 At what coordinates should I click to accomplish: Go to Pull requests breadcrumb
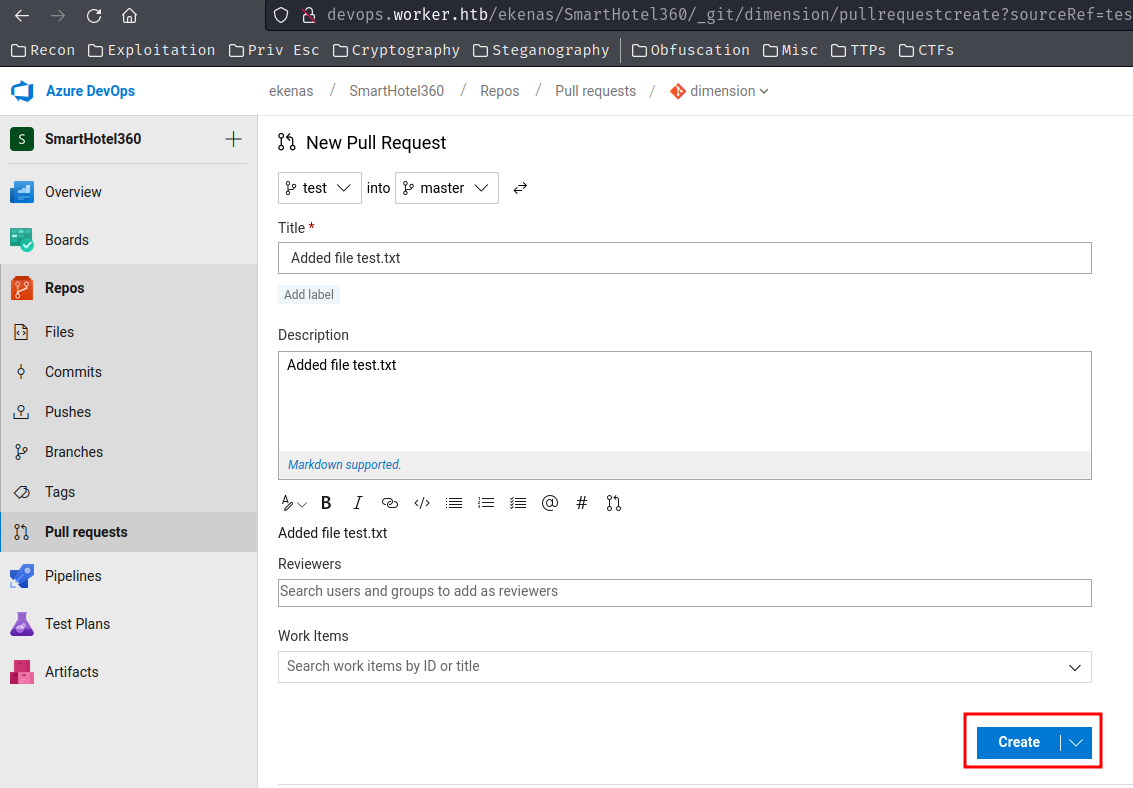coord(595,91)
